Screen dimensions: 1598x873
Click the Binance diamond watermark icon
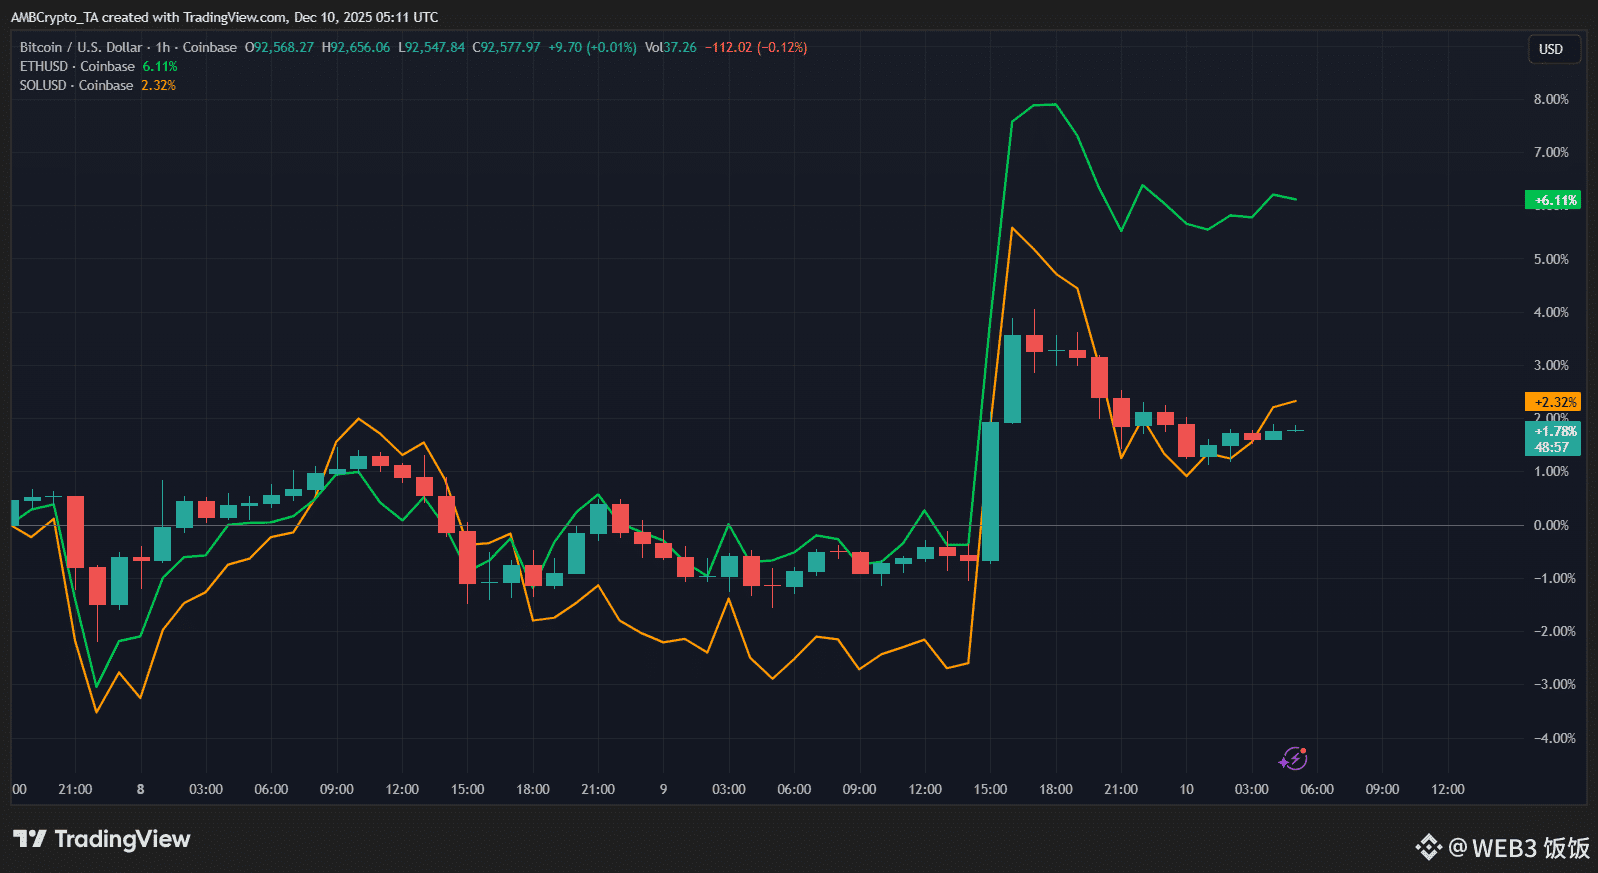pyautogui.click(x=1428, y=847)
